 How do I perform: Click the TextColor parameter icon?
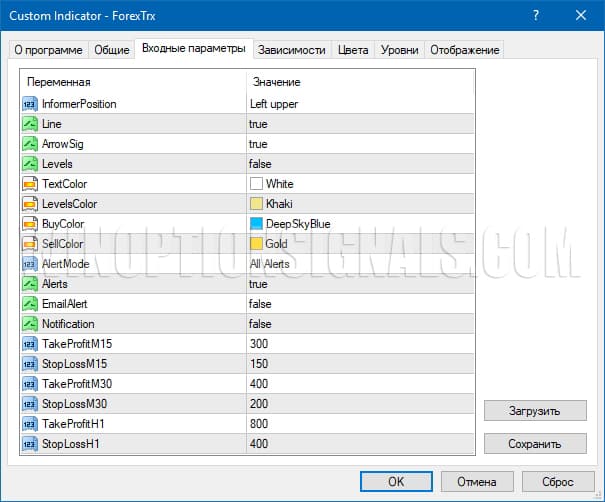point(29,184)
